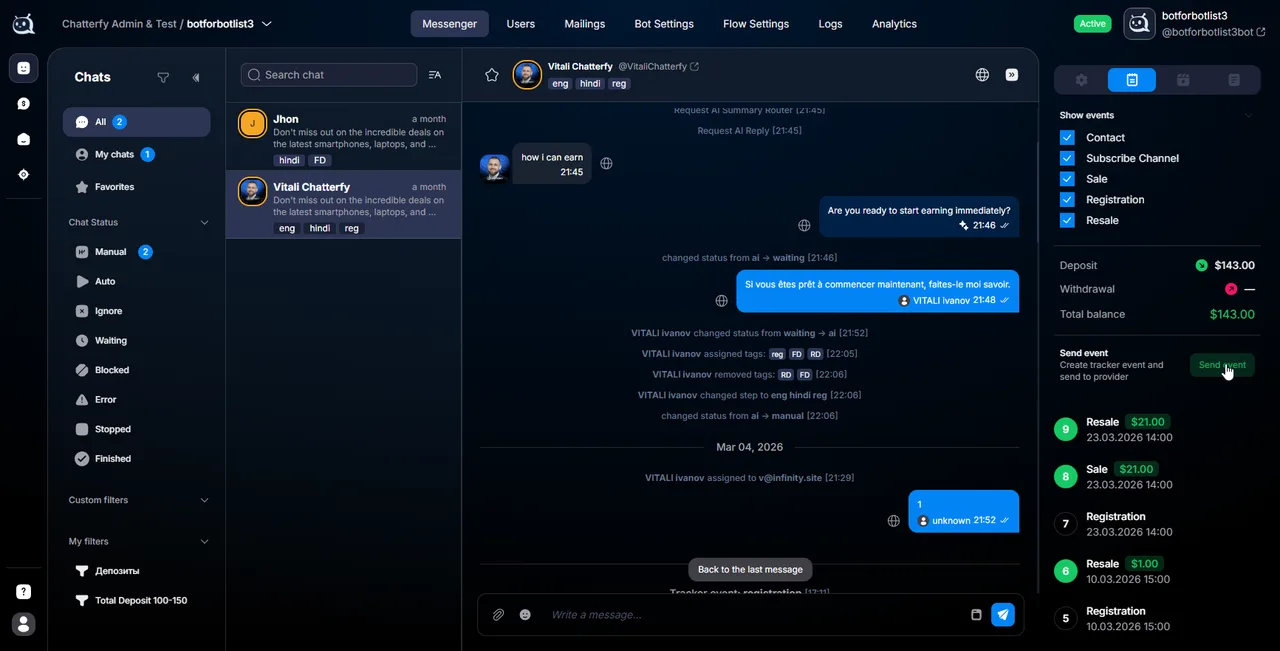1280x651 pixels.
Task: Open the filter funnel icon beside Chats
Action: [163, 77]
